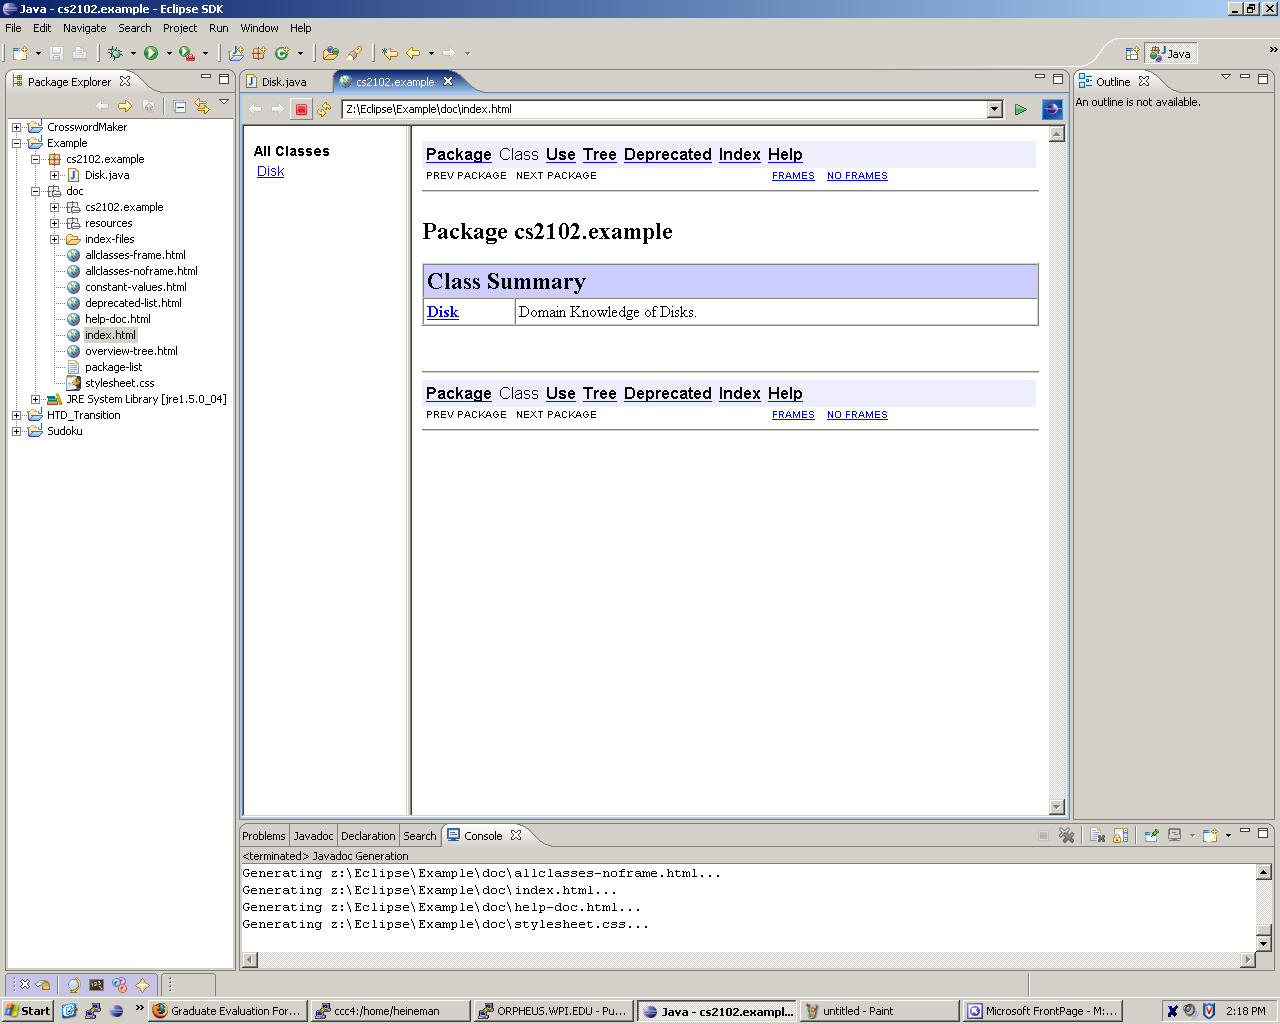Click the Java perspective button
1280x1024 pixels.
tap(1171, 54)
